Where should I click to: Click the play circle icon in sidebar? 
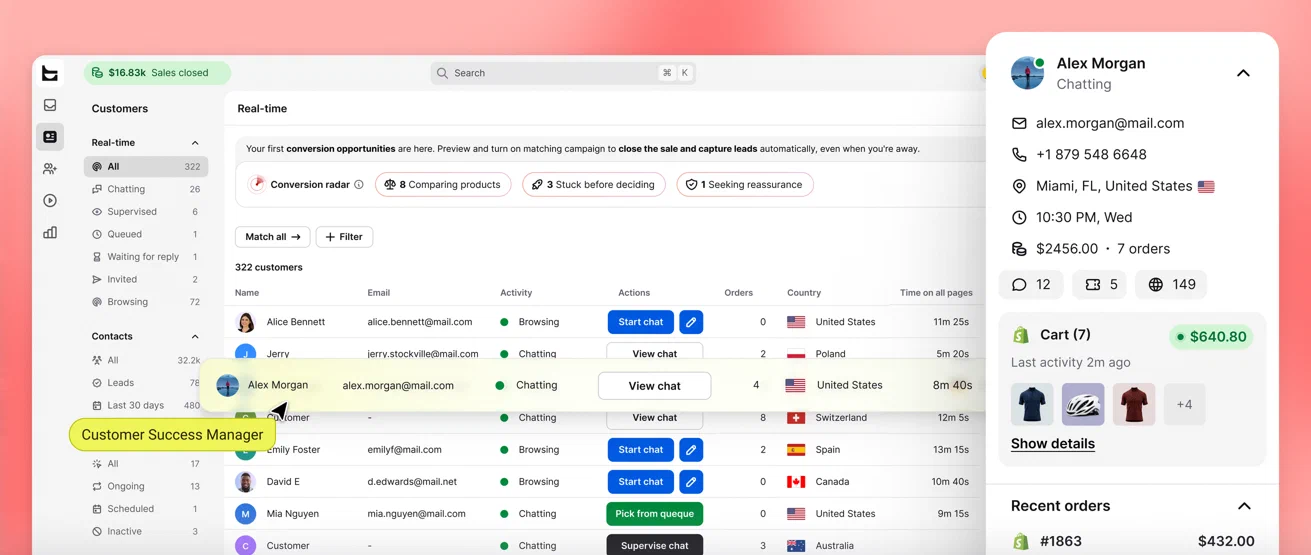point(50,201)
